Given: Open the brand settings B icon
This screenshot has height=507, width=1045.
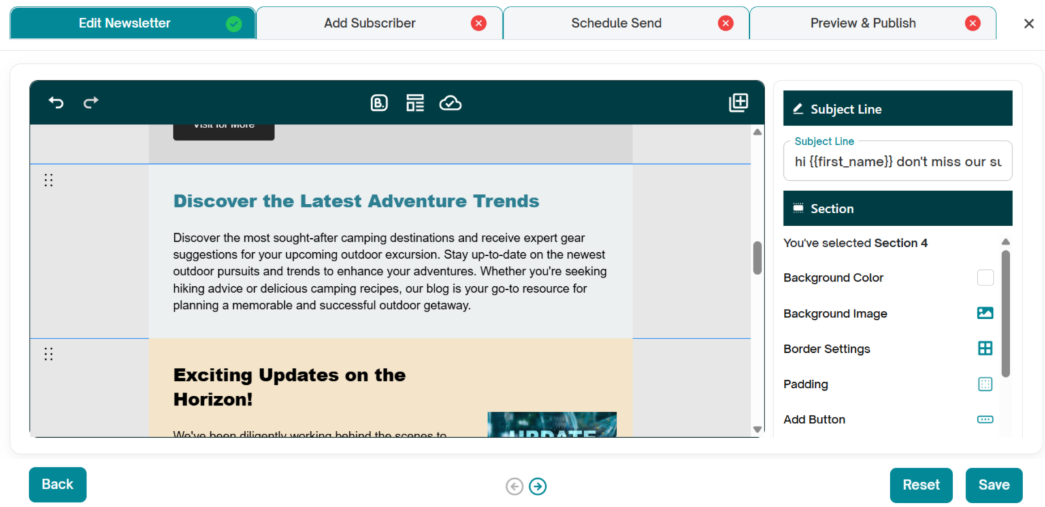Looking at the screenshot, I should (x=379, y=103).
